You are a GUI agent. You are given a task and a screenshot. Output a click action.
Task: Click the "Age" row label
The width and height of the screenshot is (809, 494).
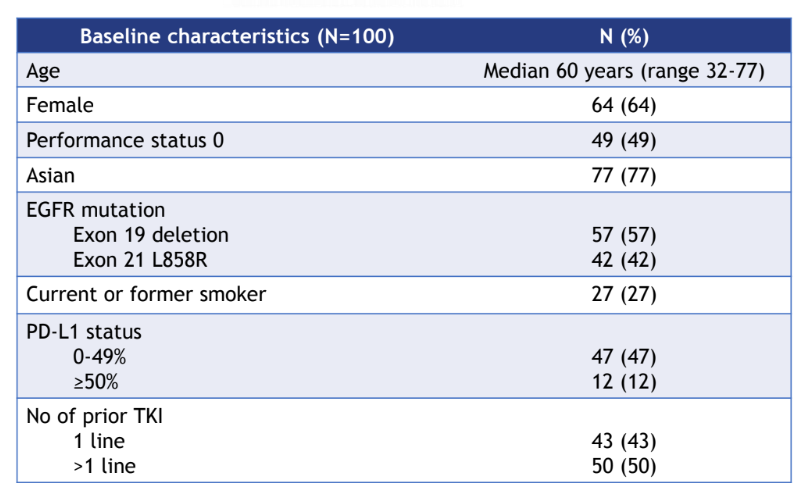coord(42,72)
